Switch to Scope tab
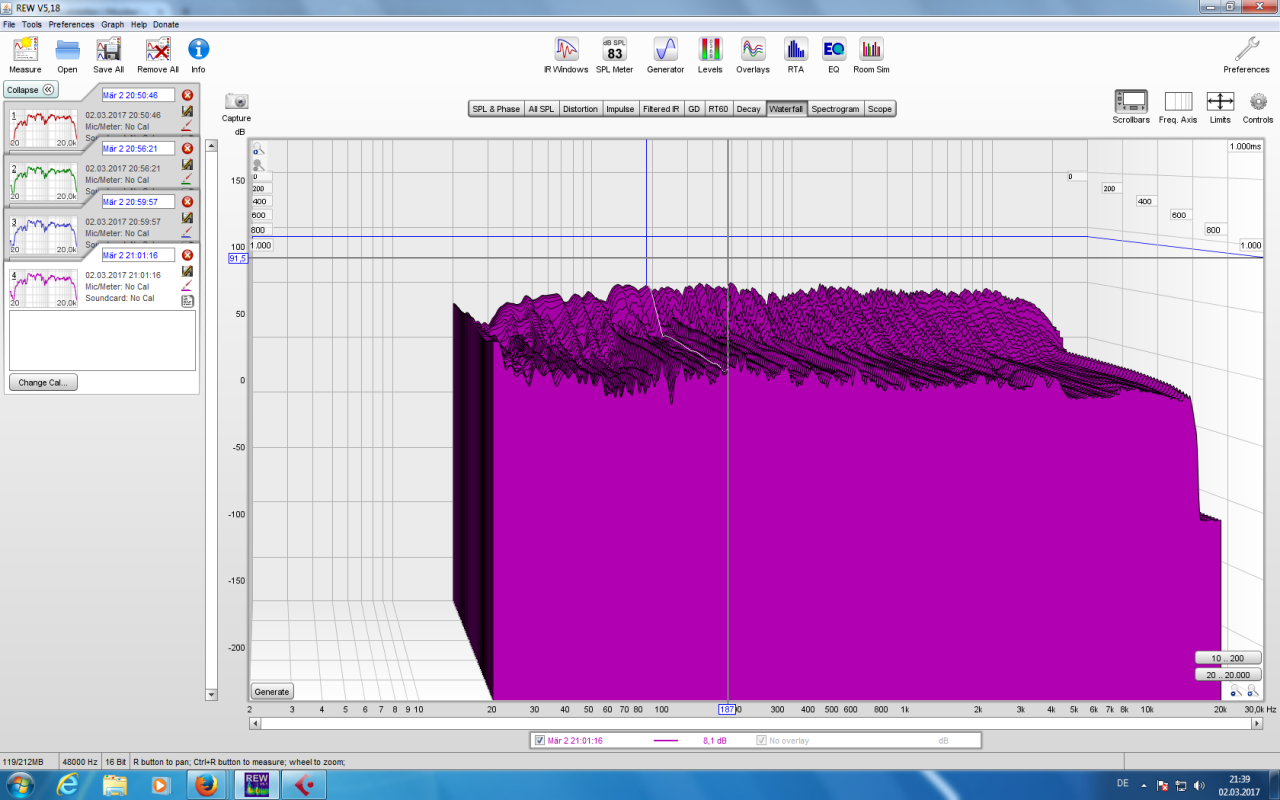 tap(880, 109)
